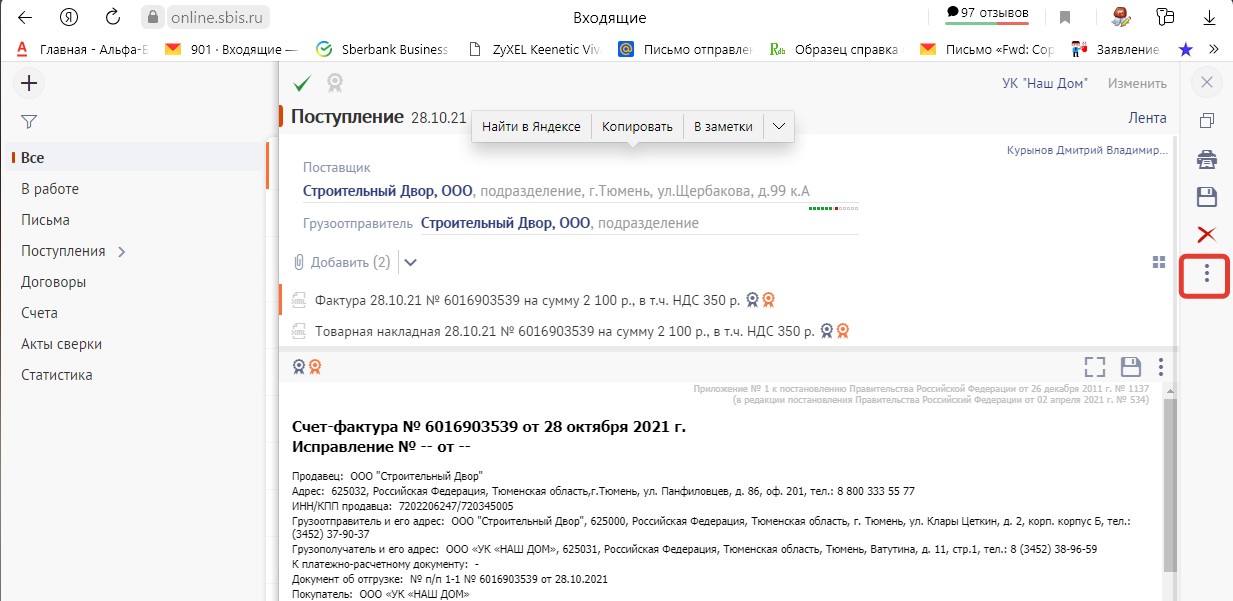Open the 97 отзывов reviews badge
Image resolution: width=1233 pixels, height=601 pixels.
tap(987, 14)
